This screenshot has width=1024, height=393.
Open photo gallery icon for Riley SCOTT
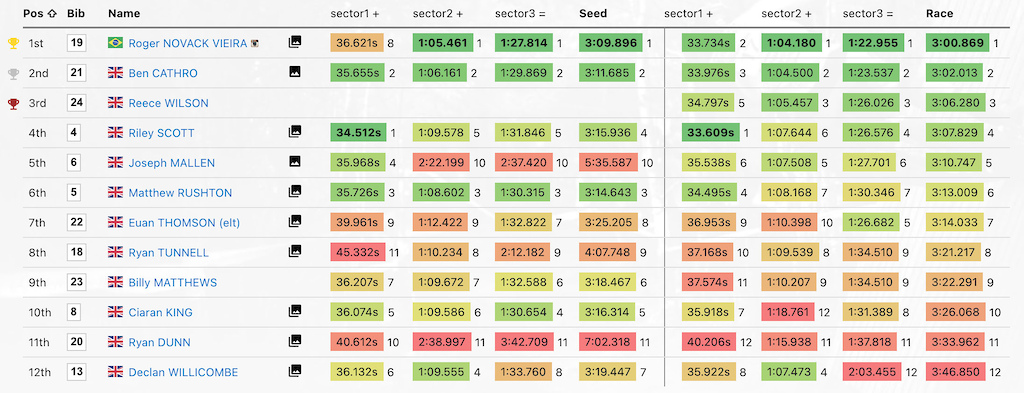[x=295, y=132]
